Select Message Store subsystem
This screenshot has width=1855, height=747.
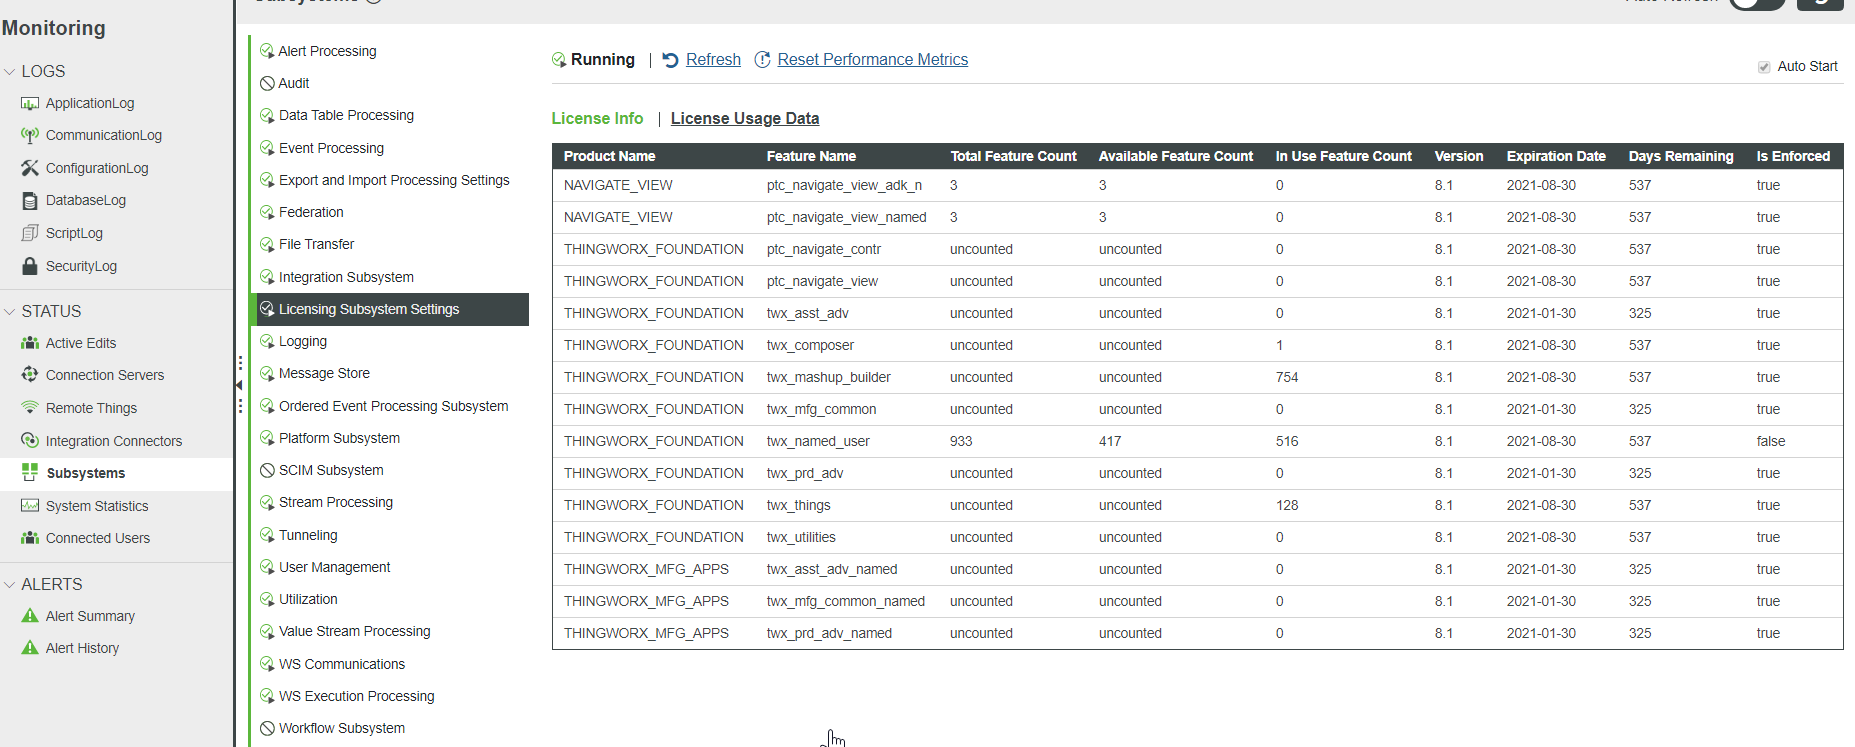pos(324,373)
